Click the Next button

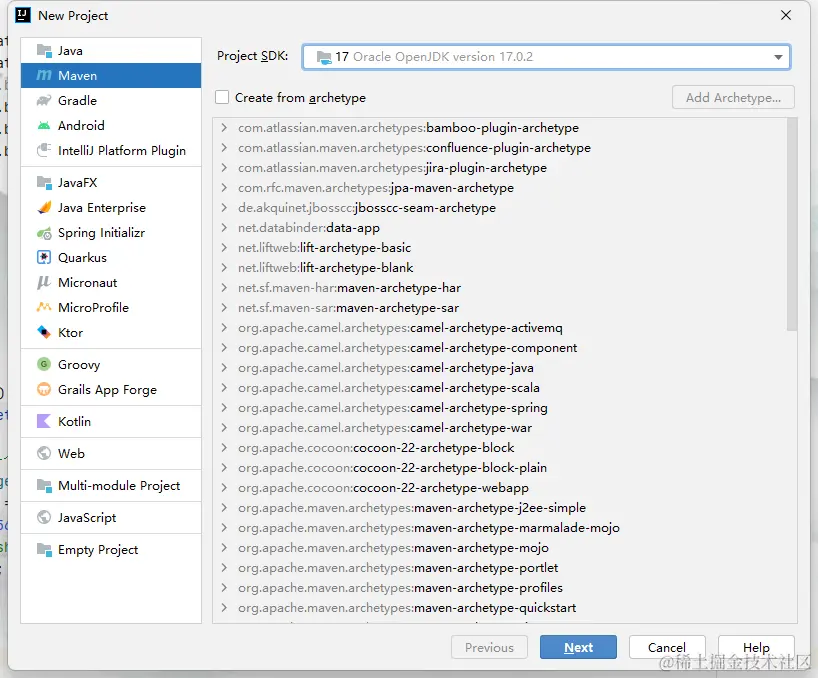578,647
